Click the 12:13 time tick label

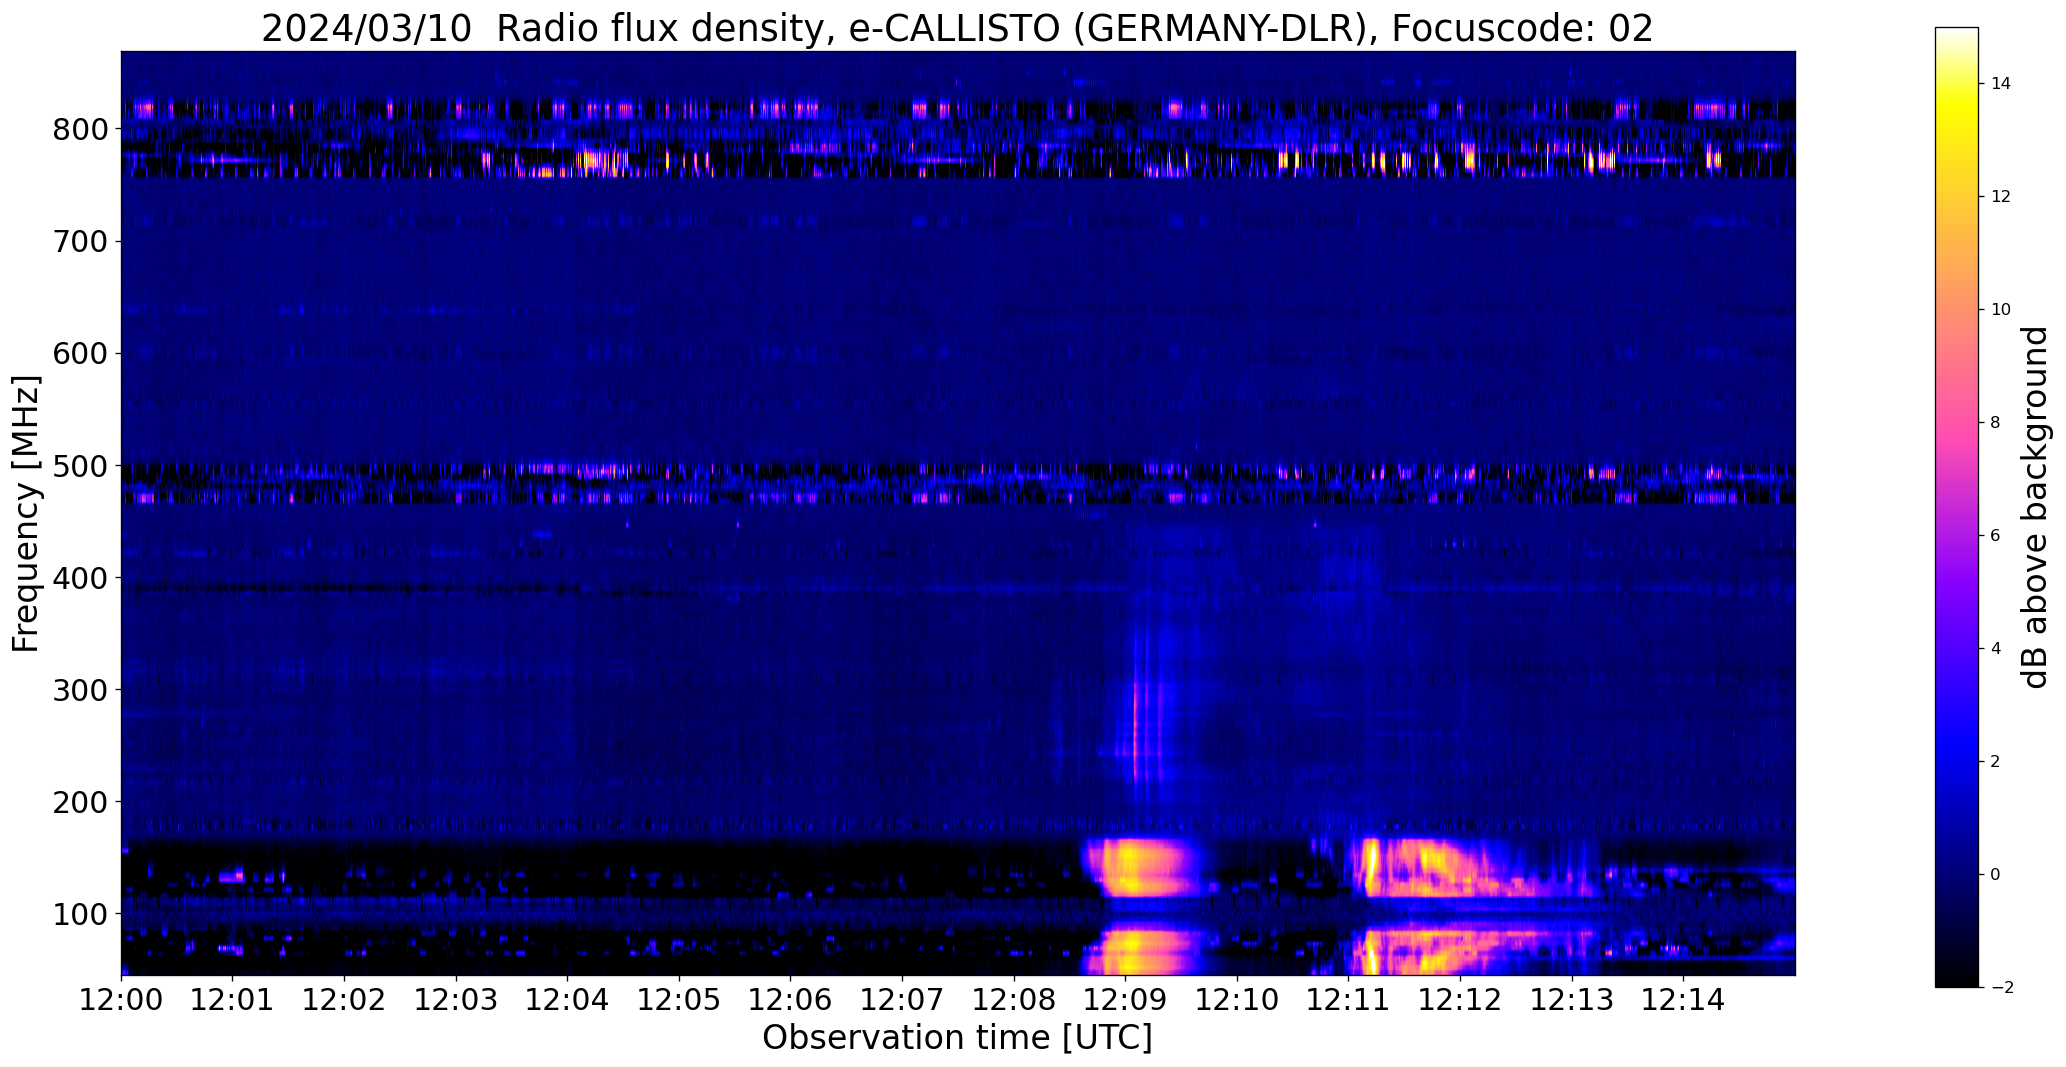1573,999
